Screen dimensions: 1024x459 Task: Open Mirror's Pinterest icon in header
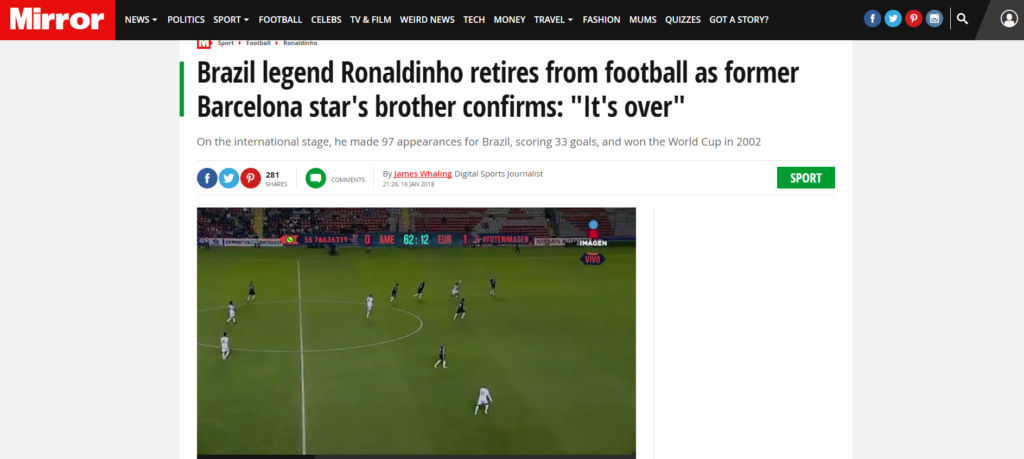(x=914, y=19)
